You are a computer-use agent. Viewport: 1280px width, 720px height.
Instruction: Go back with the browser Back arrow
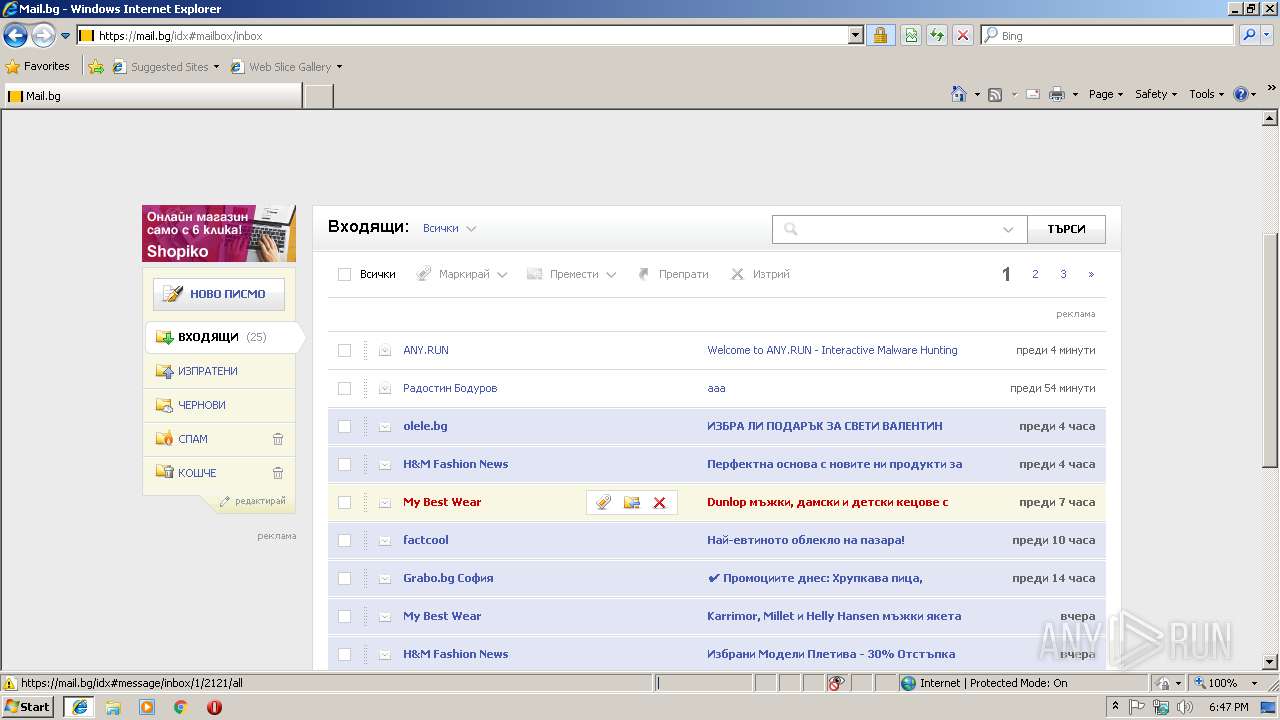[15, 36]
